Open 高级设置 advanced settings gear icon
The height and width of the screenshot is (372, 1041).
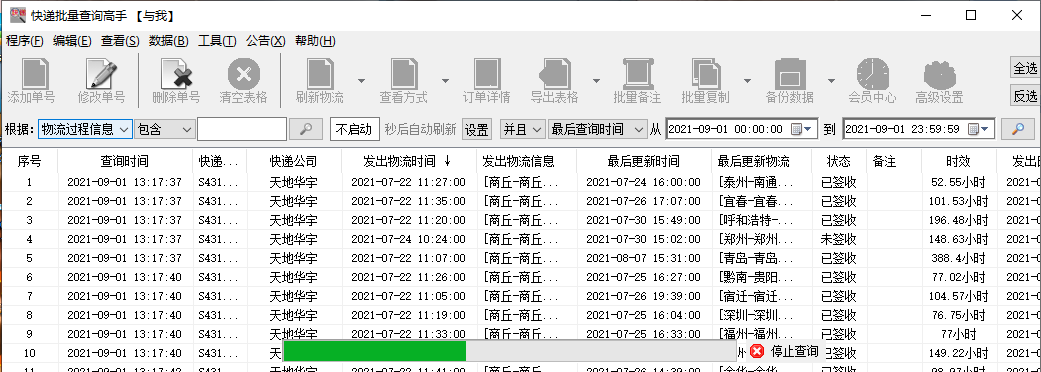(939, 75)
